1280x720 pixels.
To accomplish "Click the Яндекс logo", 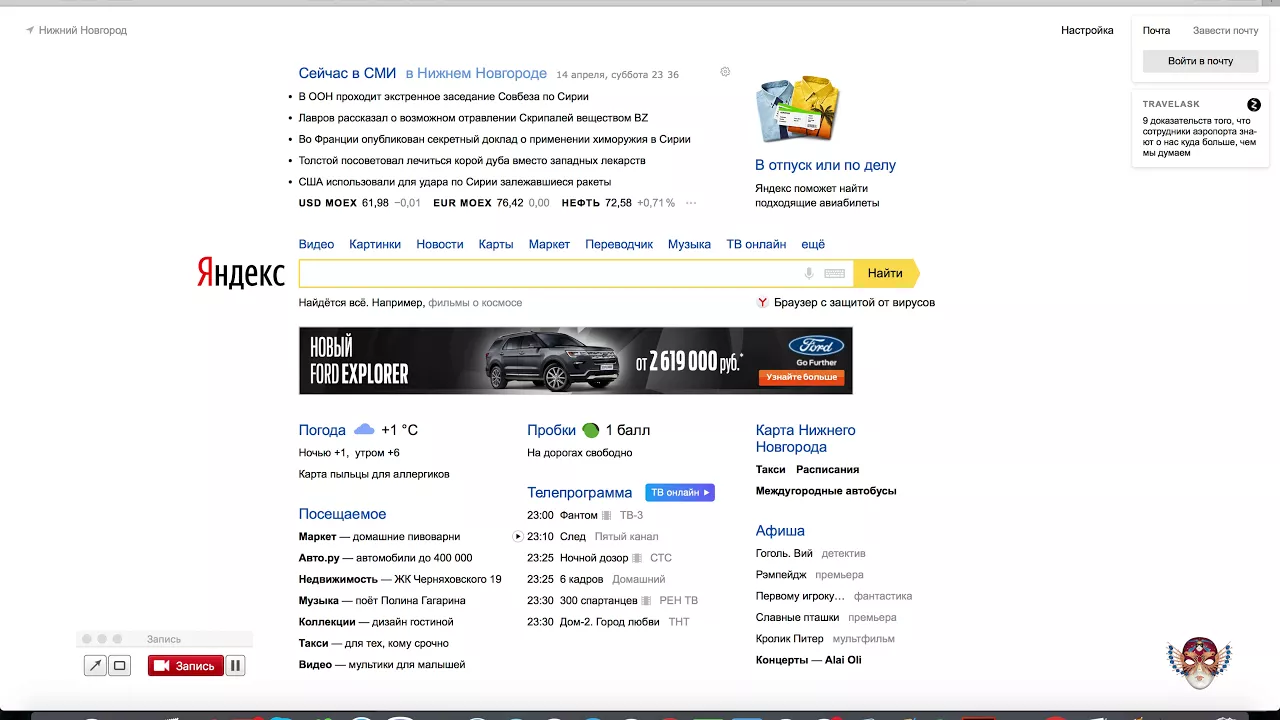I will 241,273.
